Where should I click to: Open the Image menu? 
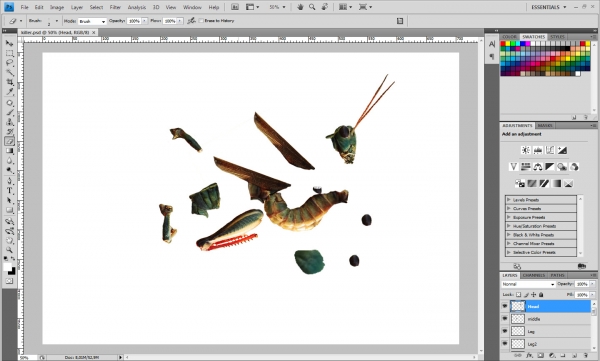57,7
